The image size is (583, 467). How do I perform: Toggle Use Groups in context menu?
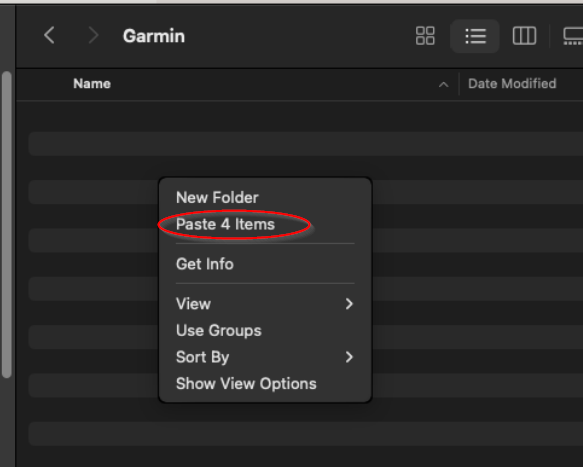[x=219, y=331]
